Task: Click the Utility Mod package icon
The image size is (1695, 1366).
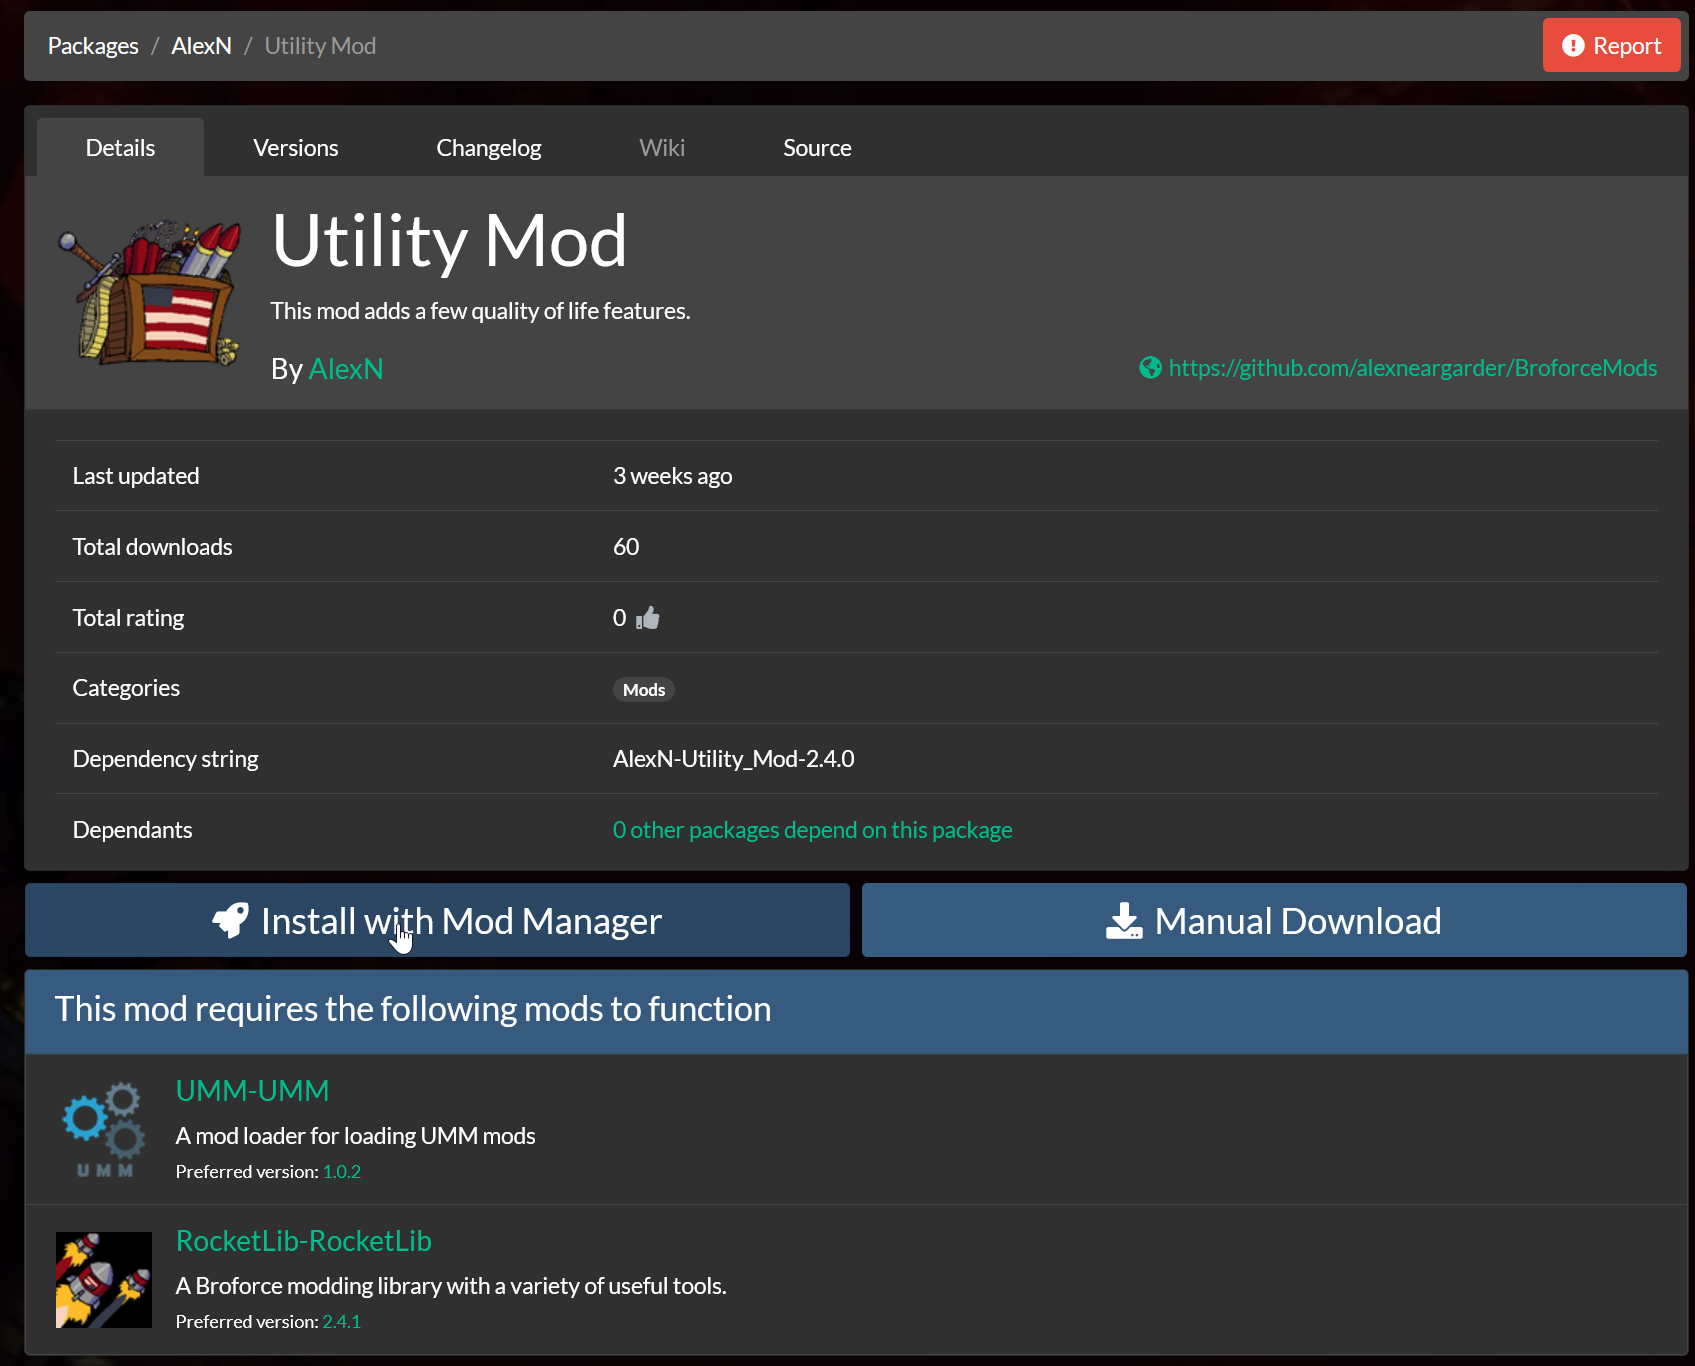Action: pyautogui.click(x=151, y=292)
